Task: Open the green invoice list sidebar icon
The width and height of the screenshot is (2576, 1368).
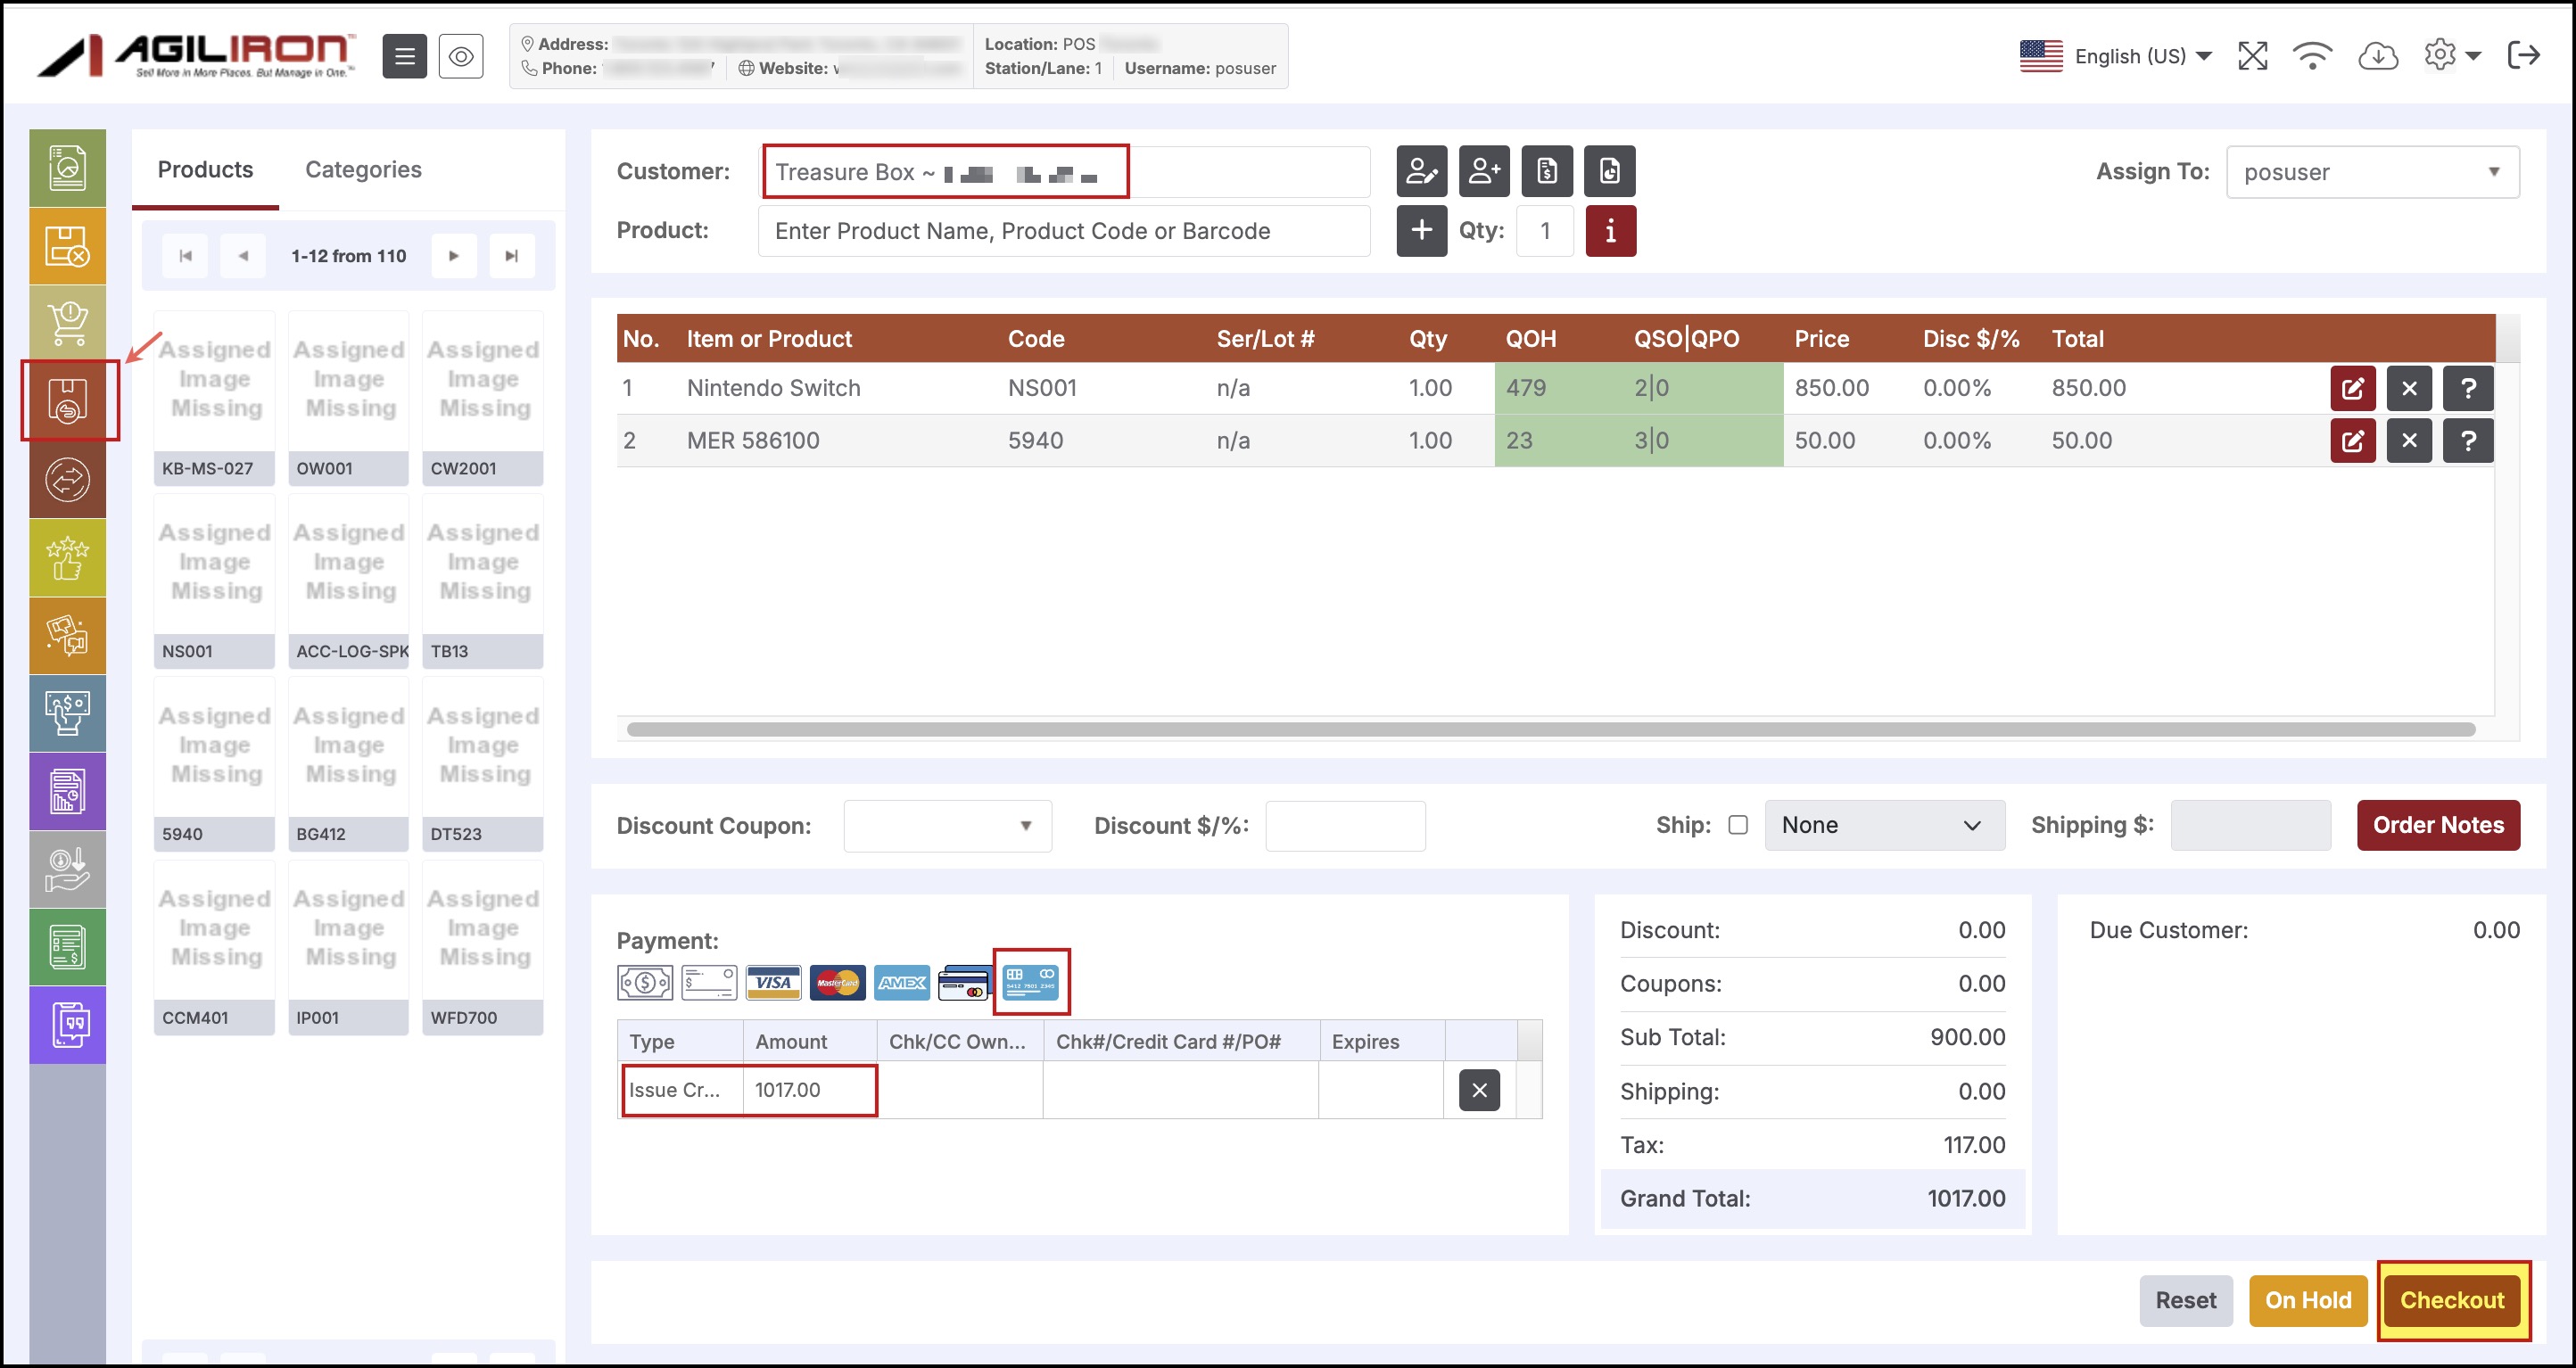Action: point(67,947)
